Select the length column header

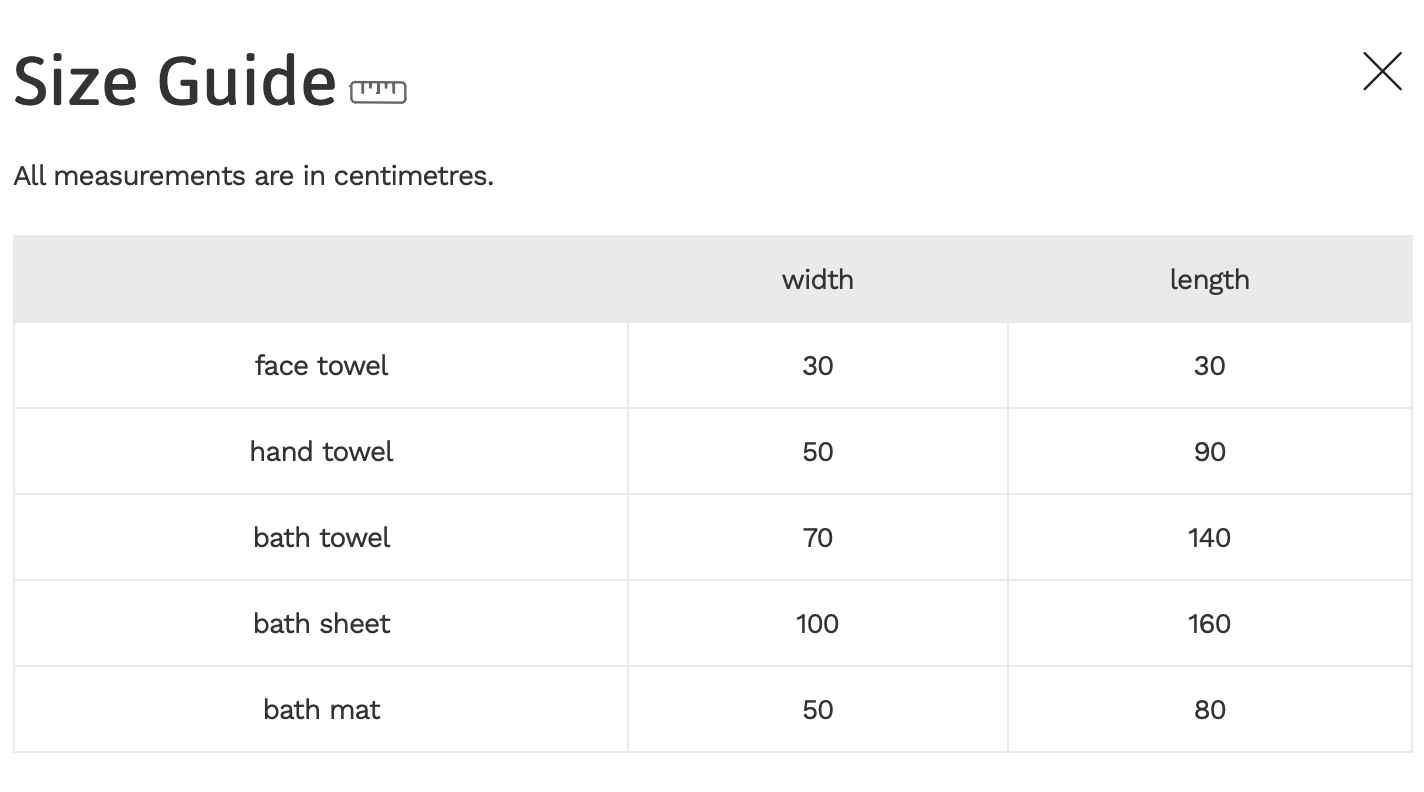click(1209, 279)
